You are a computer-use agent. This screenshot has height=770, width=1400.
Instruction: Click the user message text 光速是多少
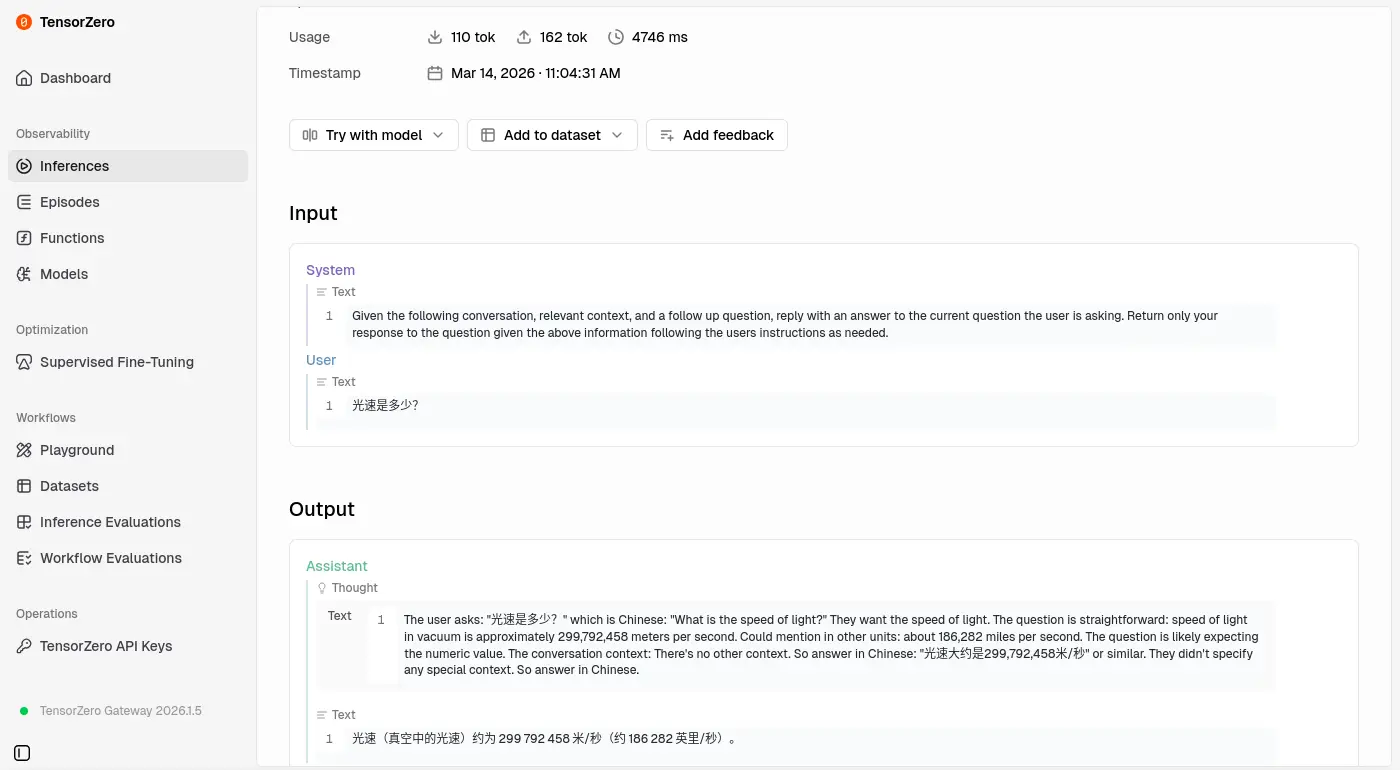pyautogui.click(x=385, y=406)
